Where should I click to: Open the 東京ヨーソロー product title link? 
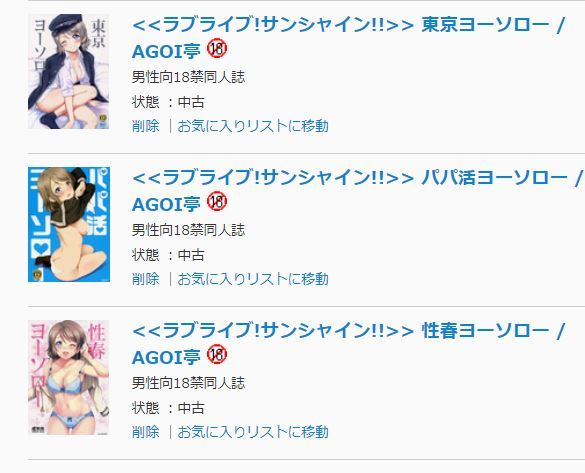(348, 38)
